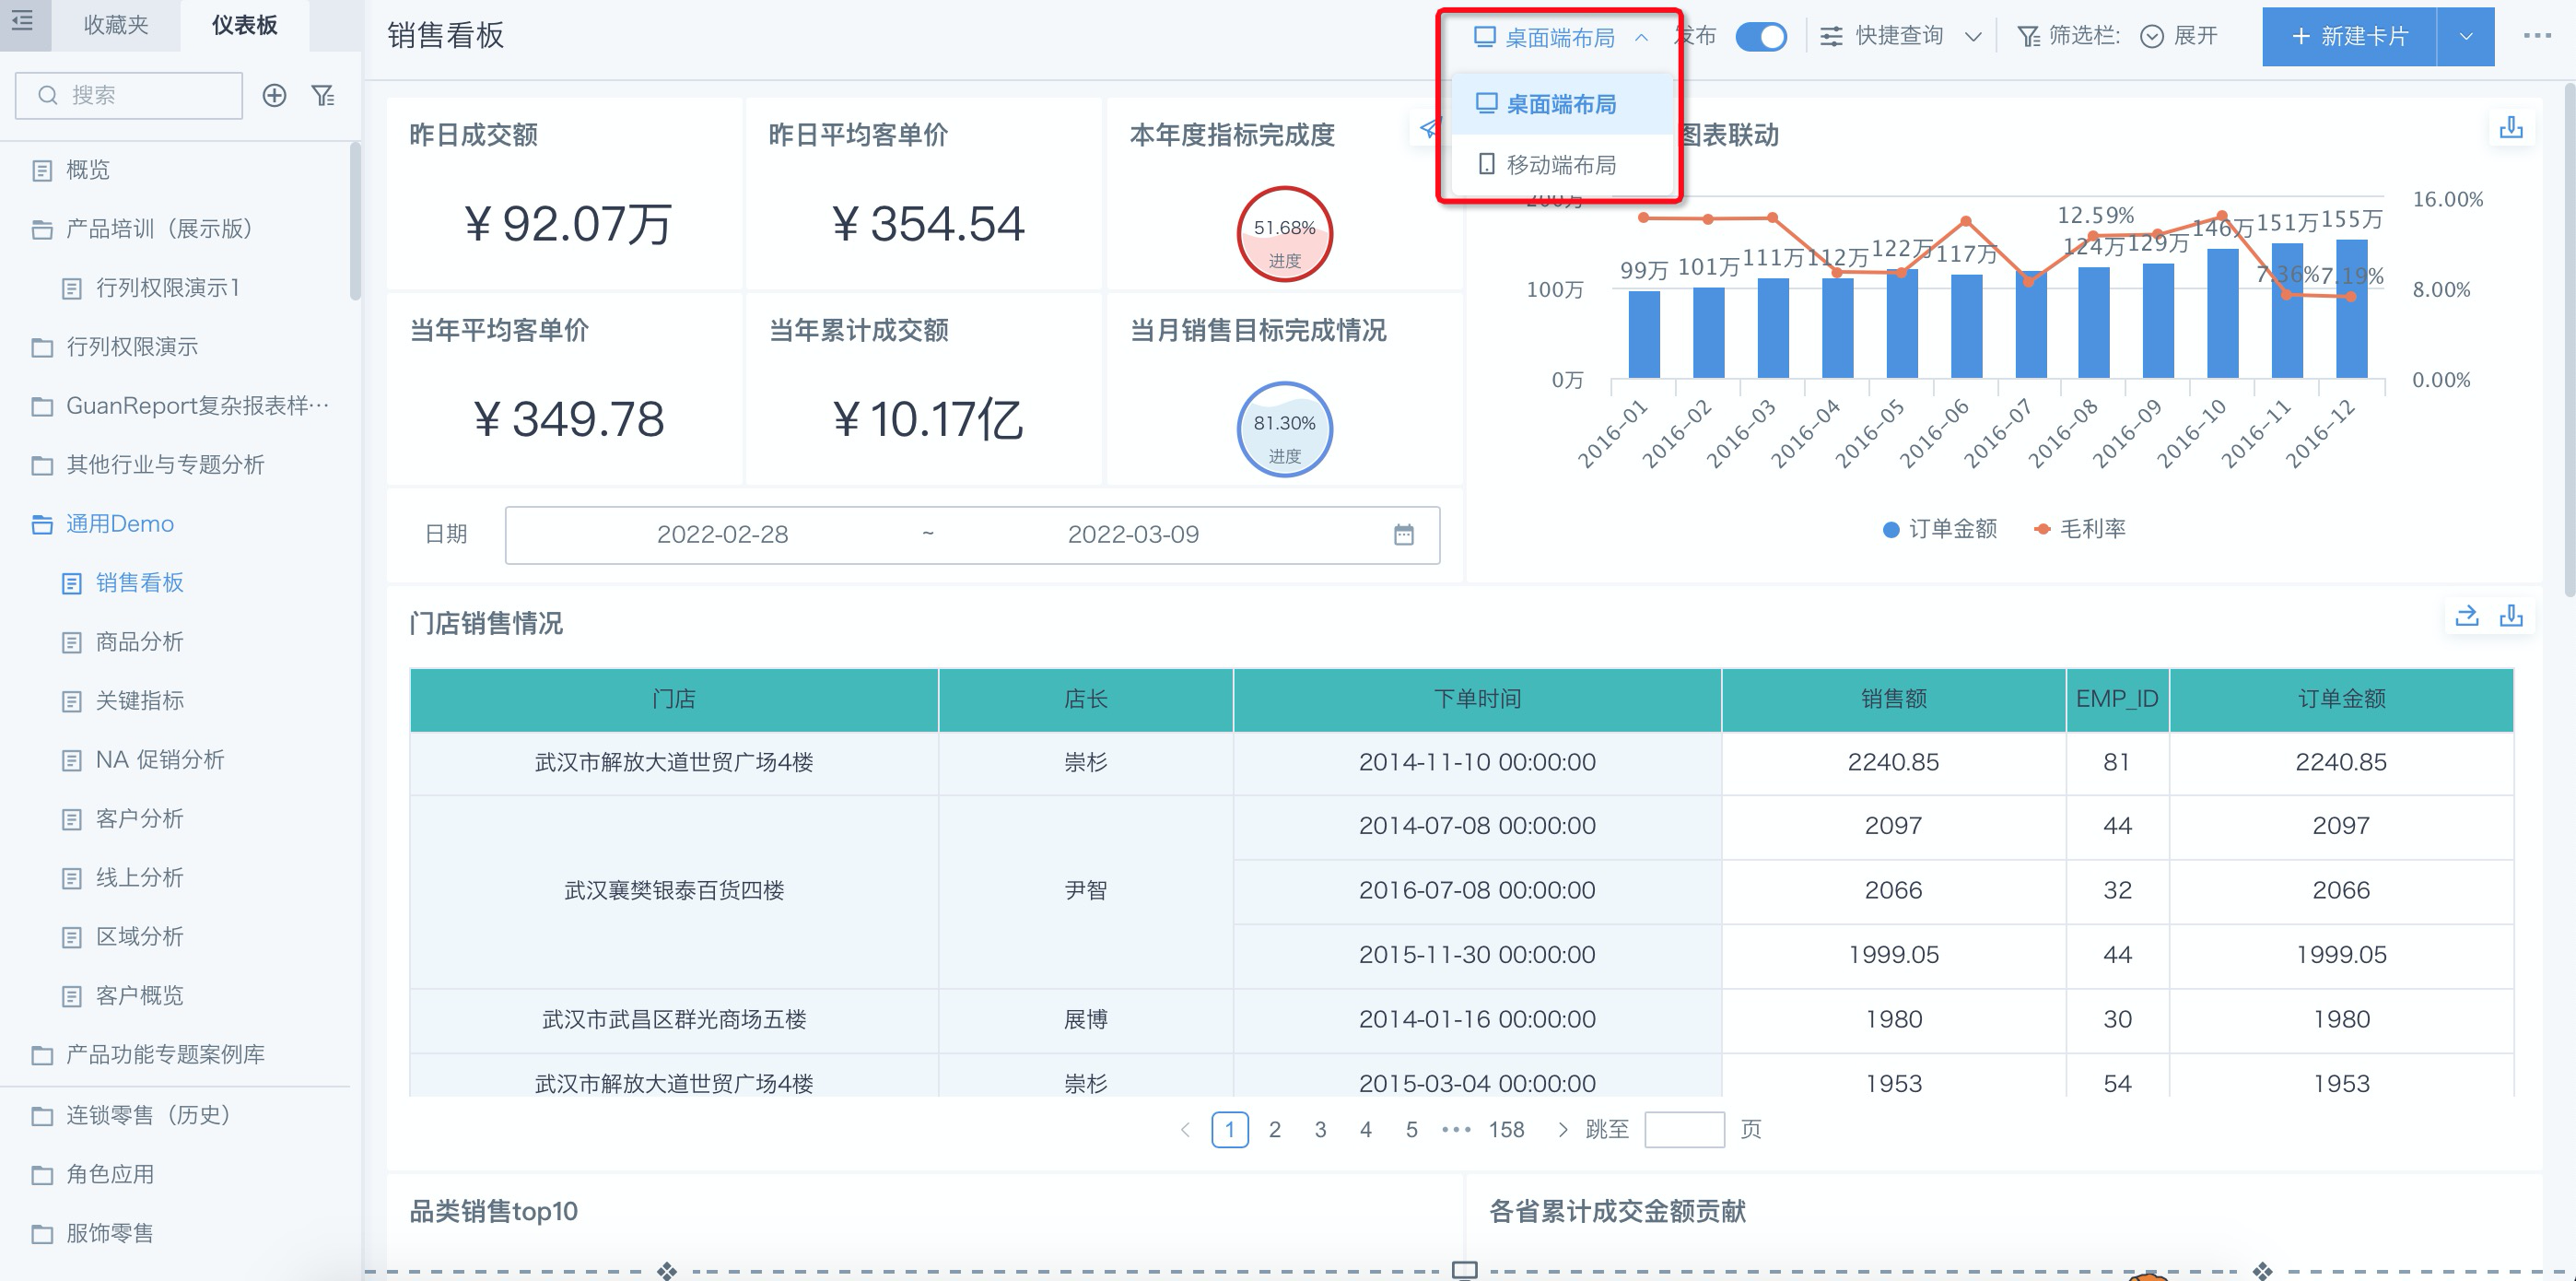Click the 下单时间 column header

point(1477,699)
